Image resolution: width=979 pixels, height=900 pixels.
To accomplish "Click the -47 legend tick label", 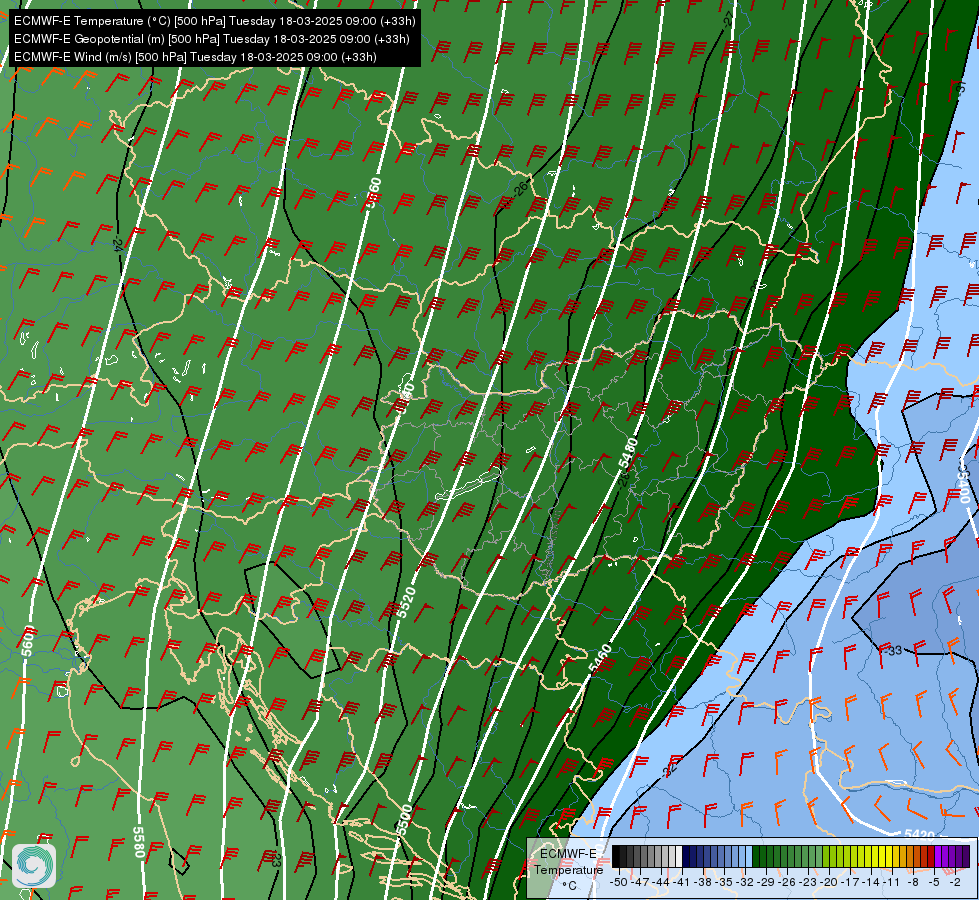I will tap(640, 882).
